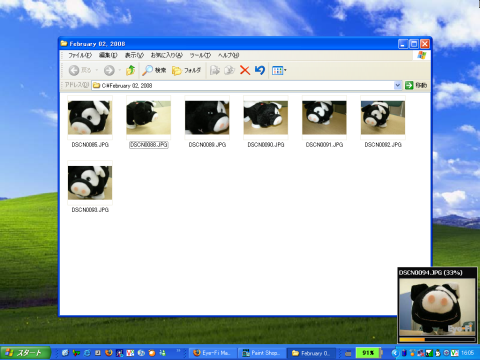Expand the address bar dropdown
480x360 pixels.
point(397,85)
